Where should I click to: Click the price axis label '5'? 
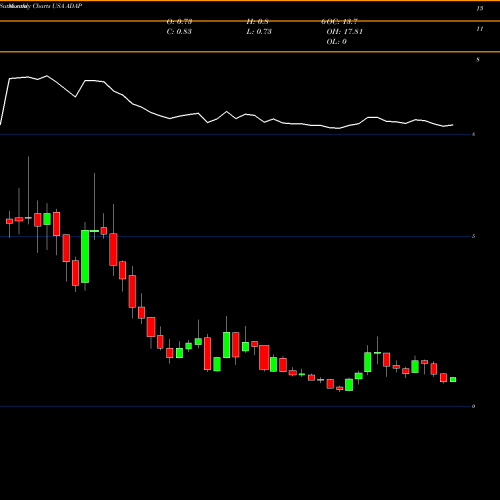pyautogui.click(x=473, y=236)
